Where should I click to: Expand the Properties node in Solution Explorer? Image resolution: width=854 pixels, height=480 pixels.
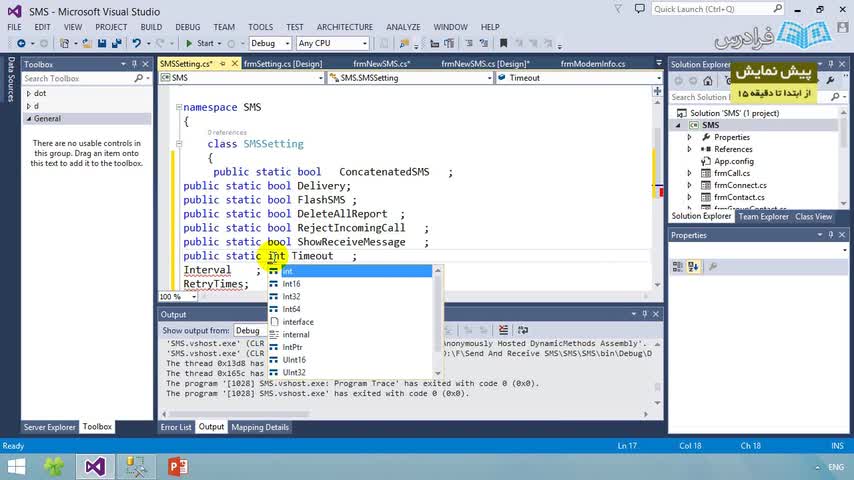click(x=689, y=137)
